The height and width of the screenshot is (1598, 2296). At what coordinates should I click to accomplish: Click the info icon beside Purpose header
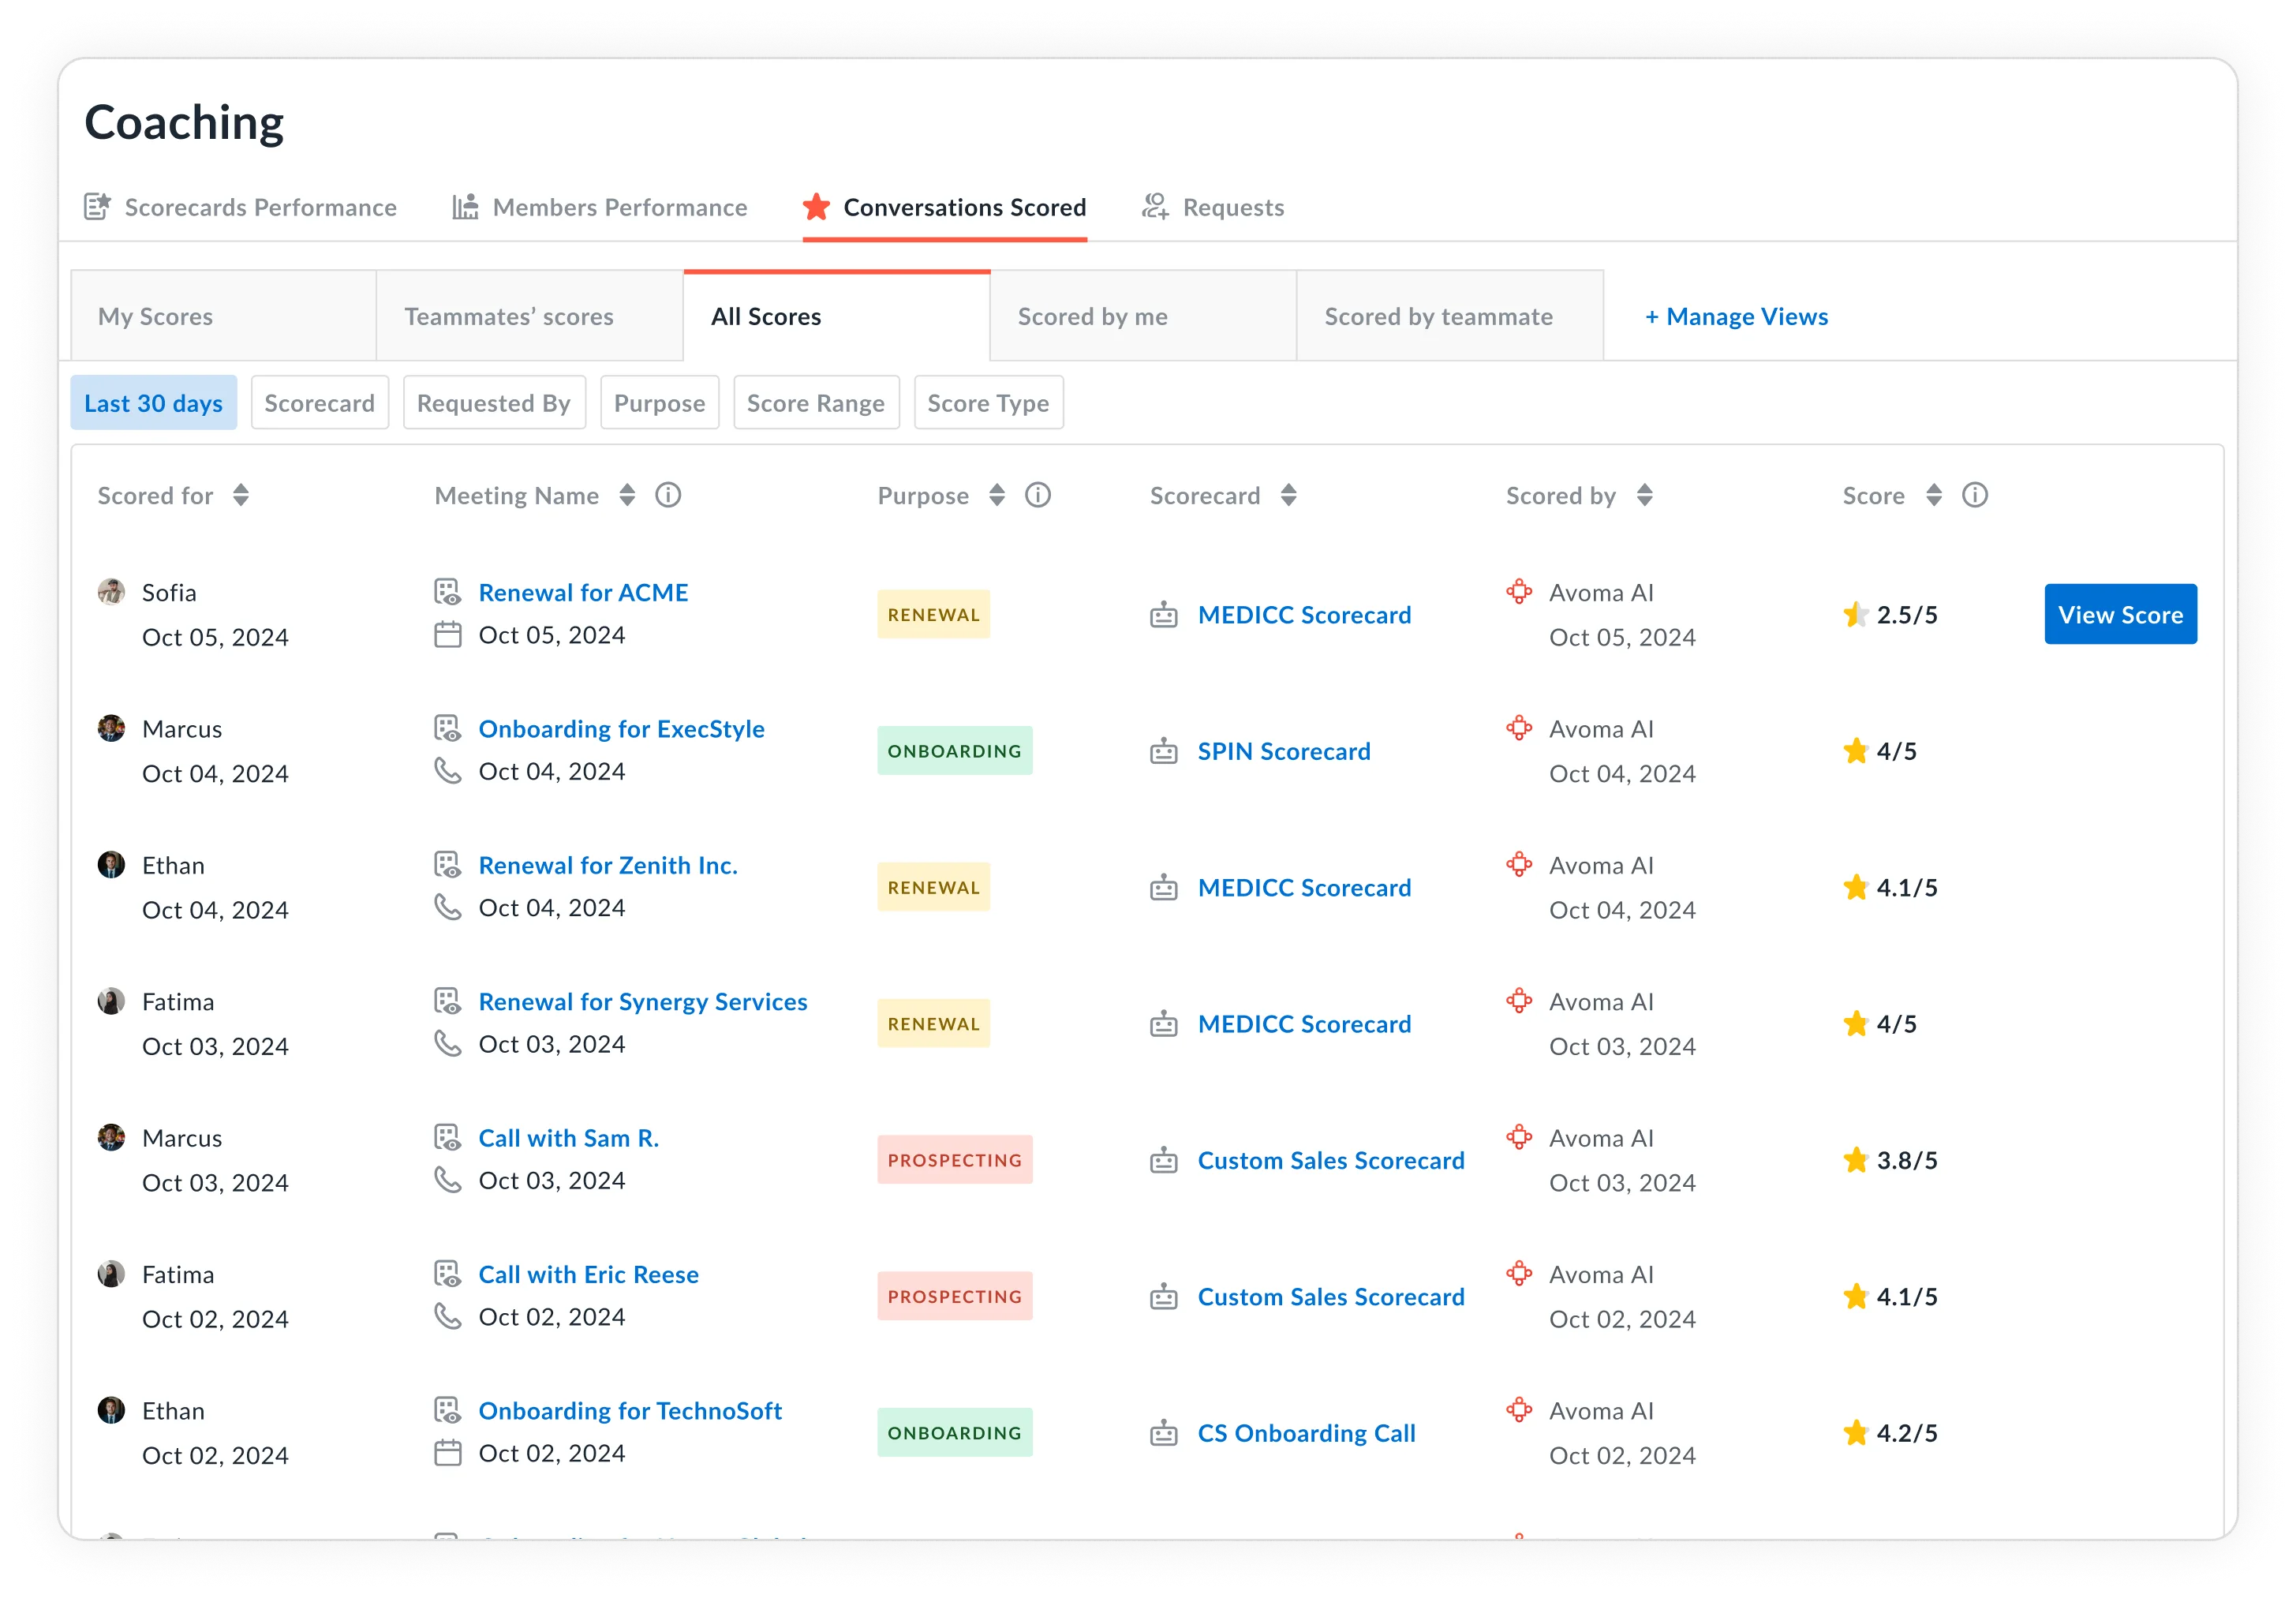point(1038,496)
